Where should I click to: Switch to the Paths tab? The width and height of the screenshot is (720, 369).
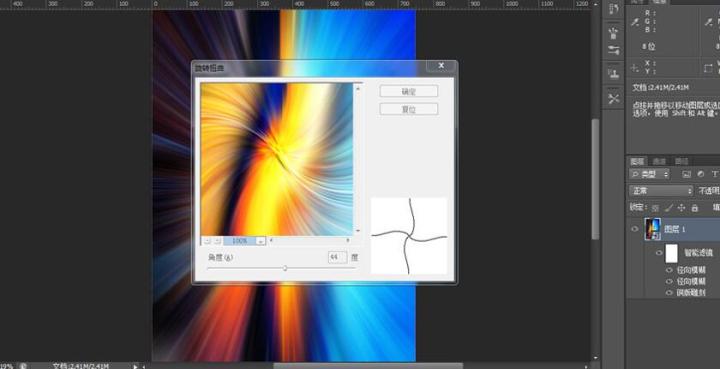click(681, 161)
